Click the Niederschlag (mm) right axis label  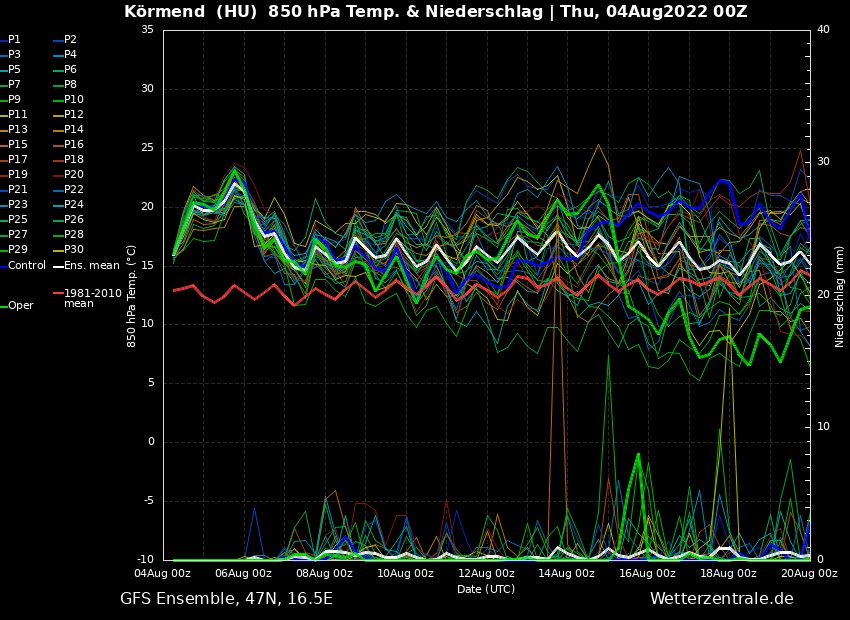click(x=840, y=296)
